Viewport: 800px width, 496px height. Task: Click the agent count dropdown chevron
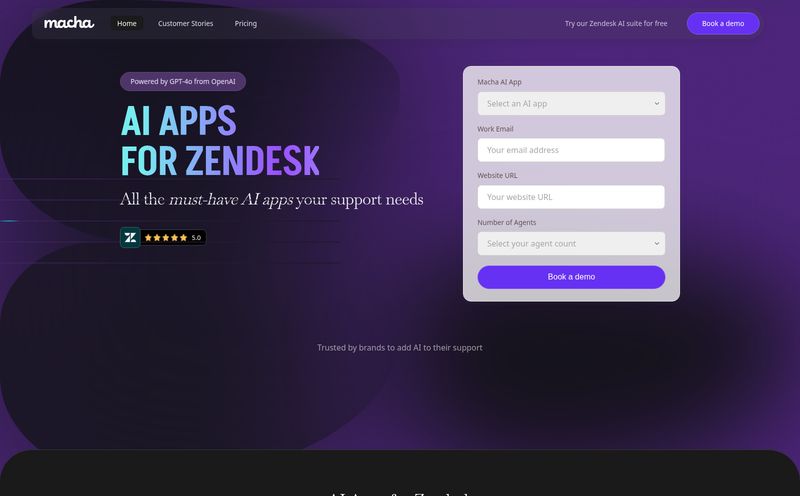657,243
